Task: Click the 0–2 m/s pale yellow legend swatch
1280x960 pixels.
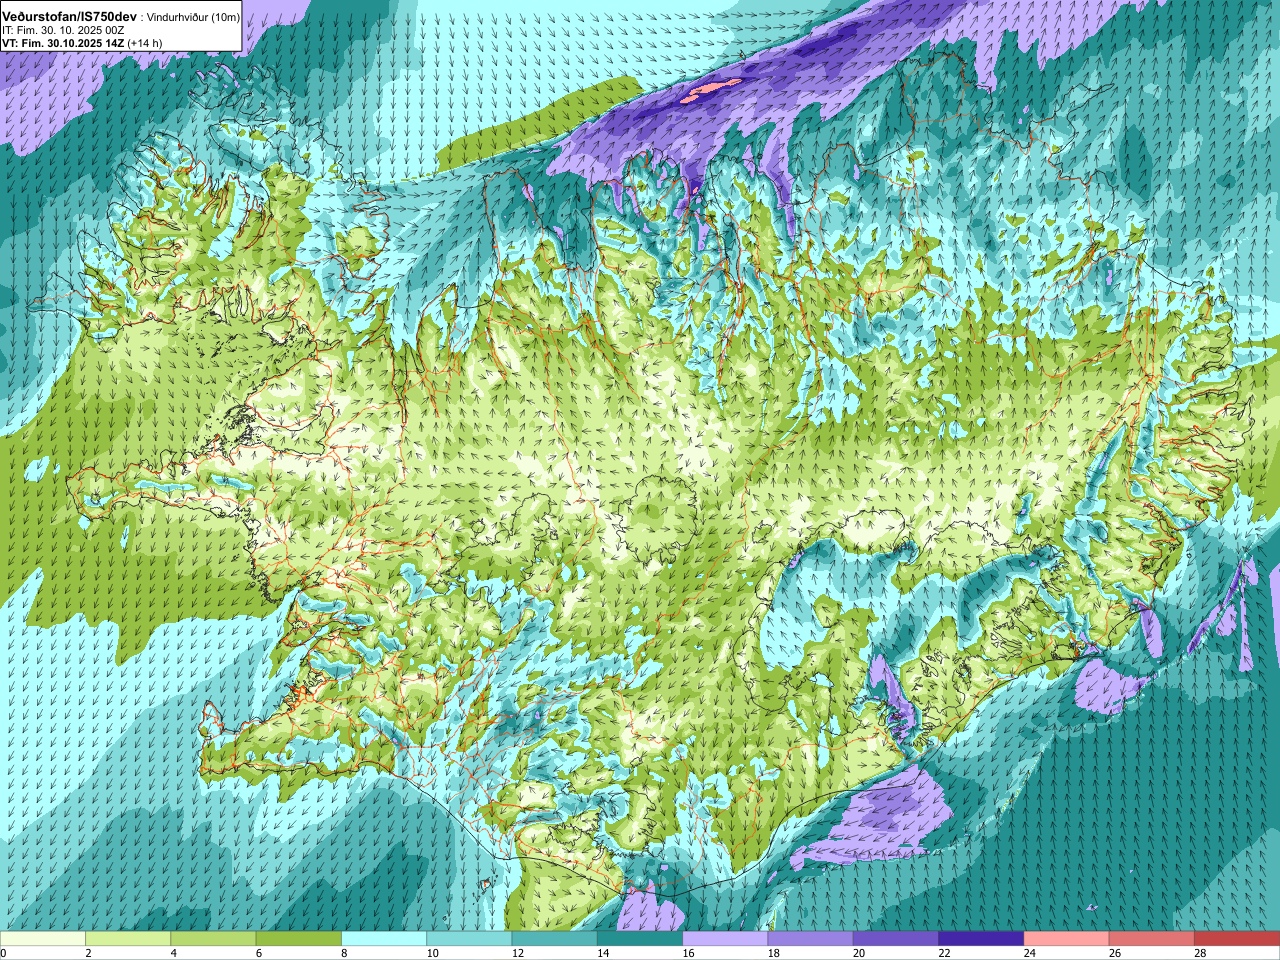Action: pyautogui.click(x=43, y=939)
